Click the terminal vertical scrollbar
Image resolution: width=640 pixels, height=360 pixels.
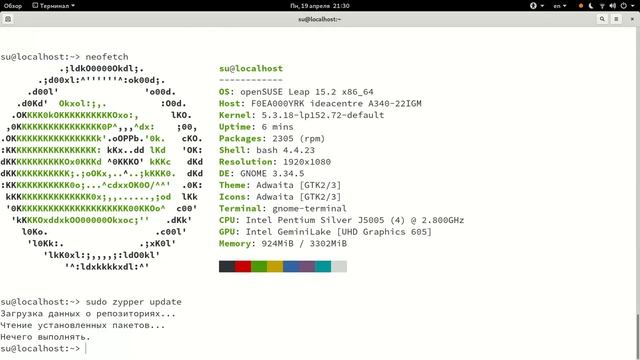(x=638, y=337)
